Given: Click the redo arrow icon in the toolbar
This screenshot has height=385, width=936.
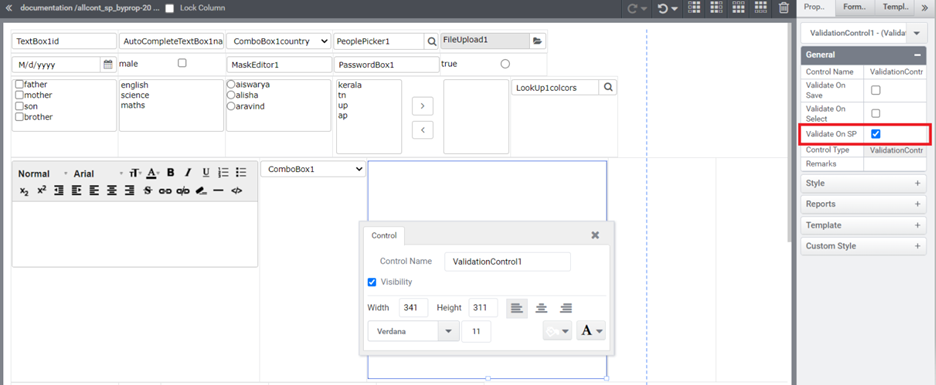Looking at the screenshot, I should 633,8.
